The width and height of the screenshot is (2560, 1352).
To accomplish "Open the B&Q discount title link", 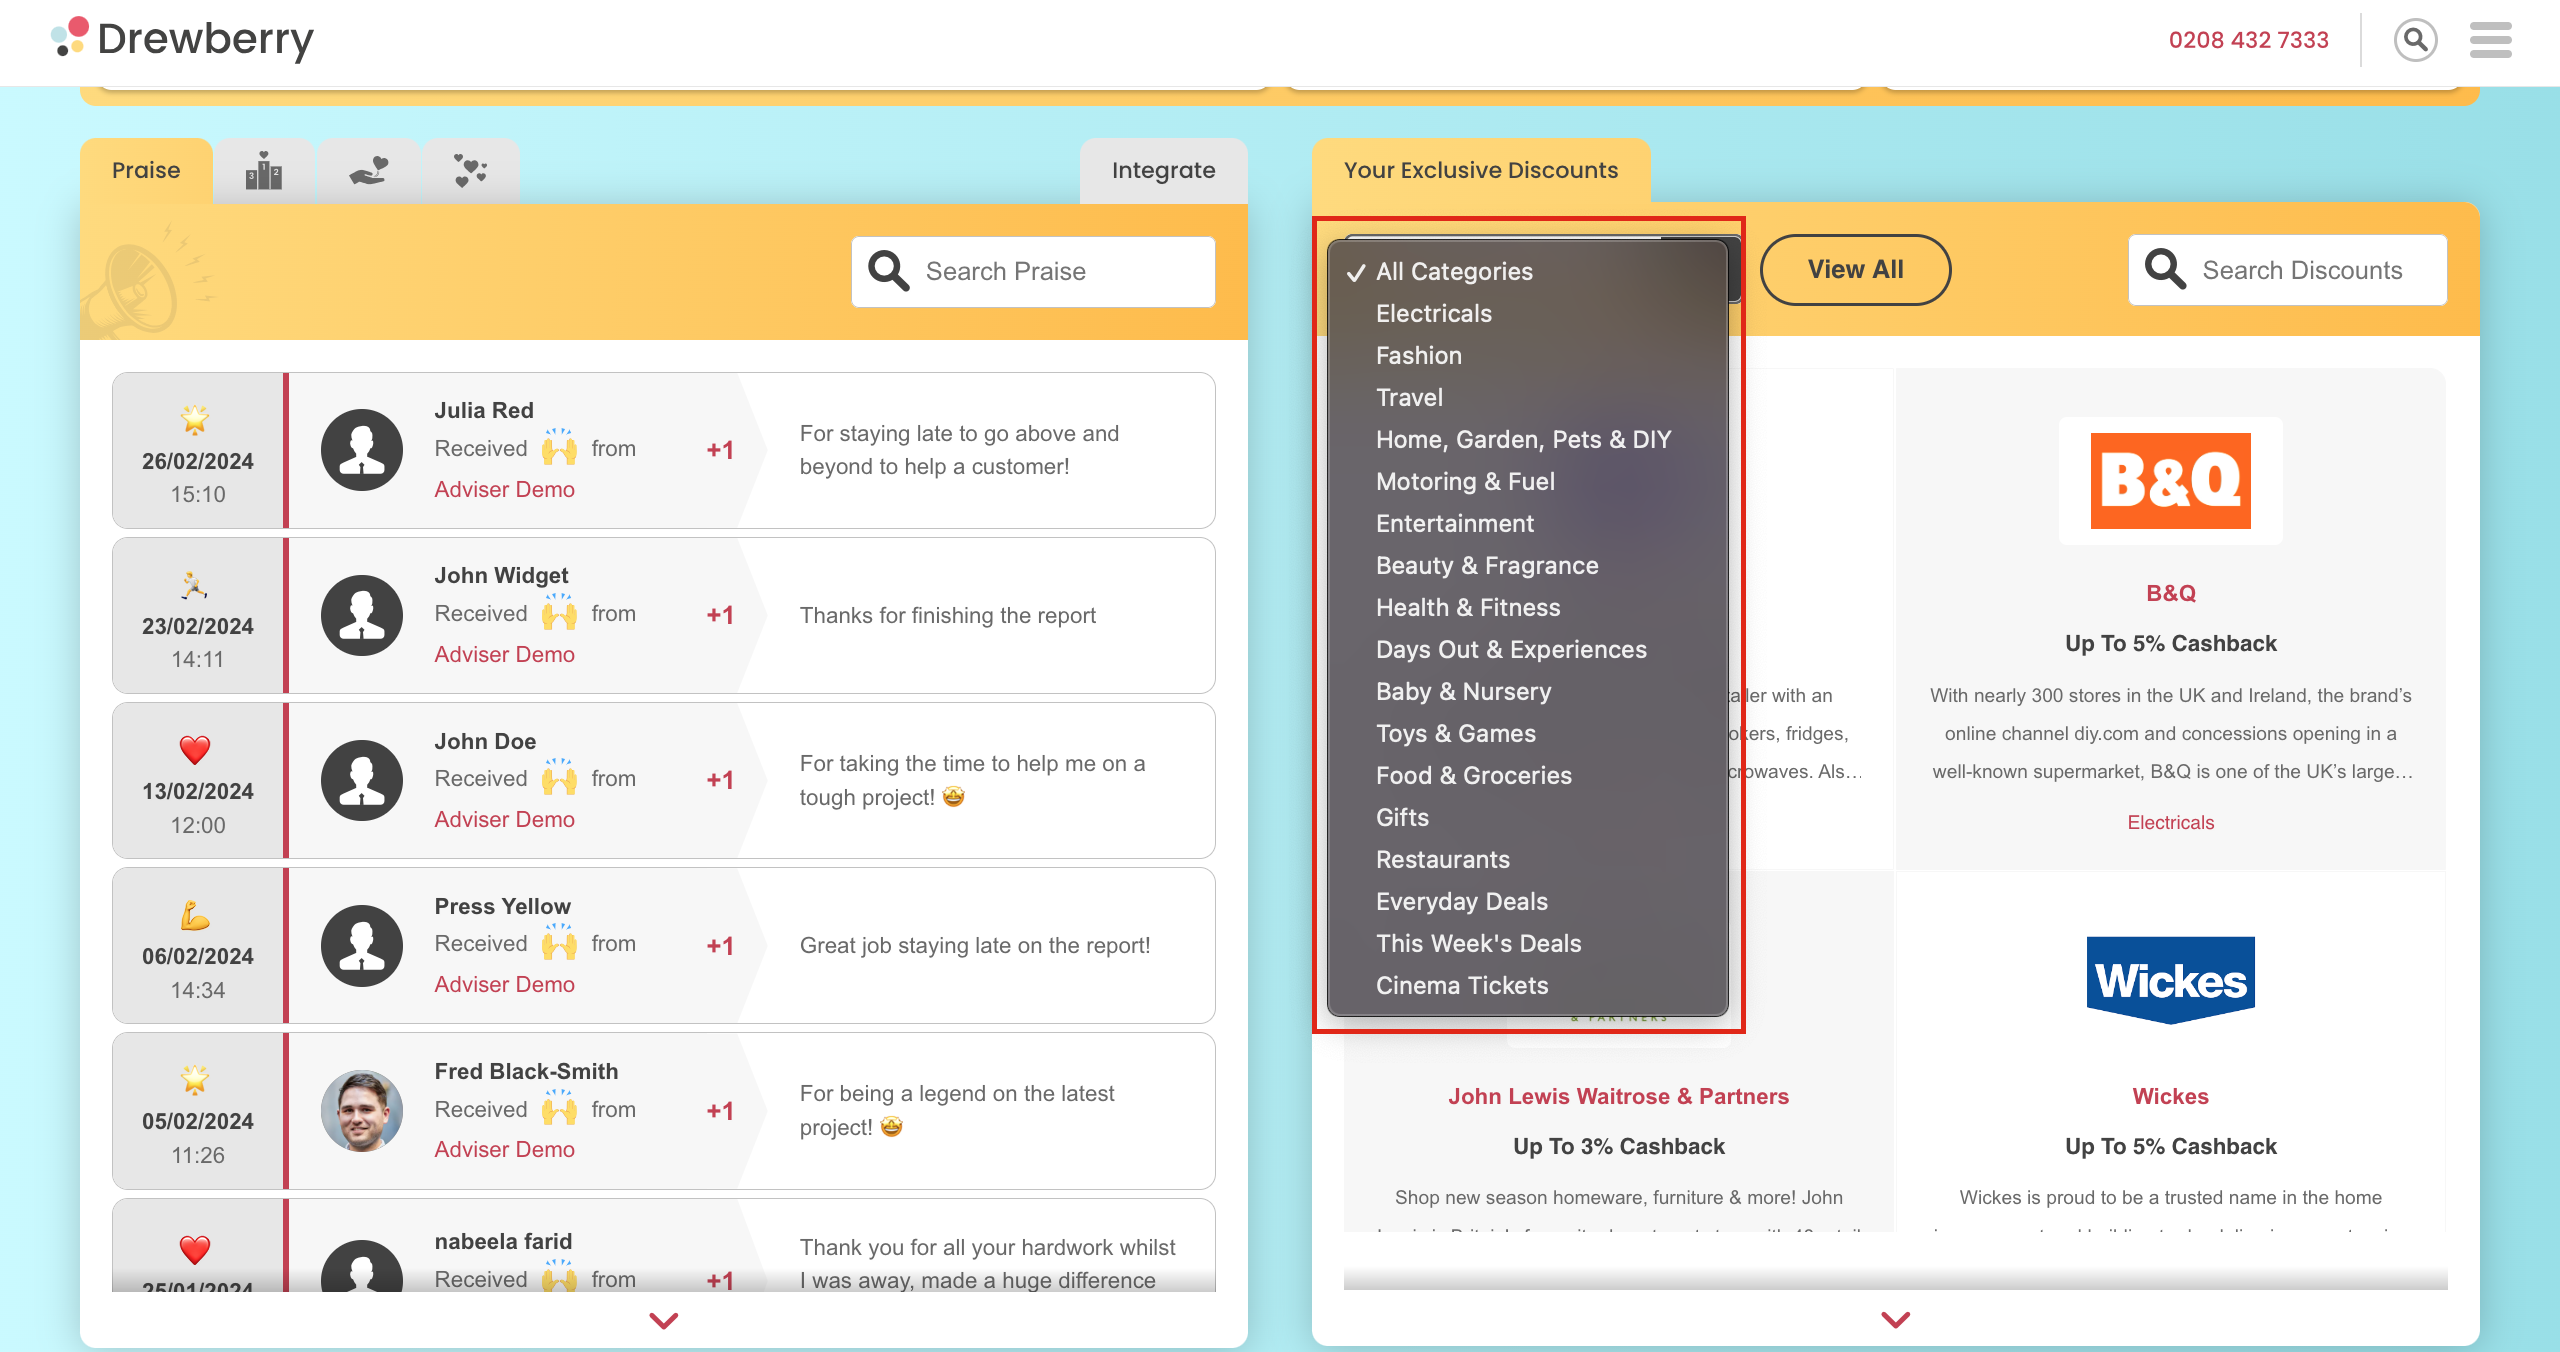I will point(2171,594).
